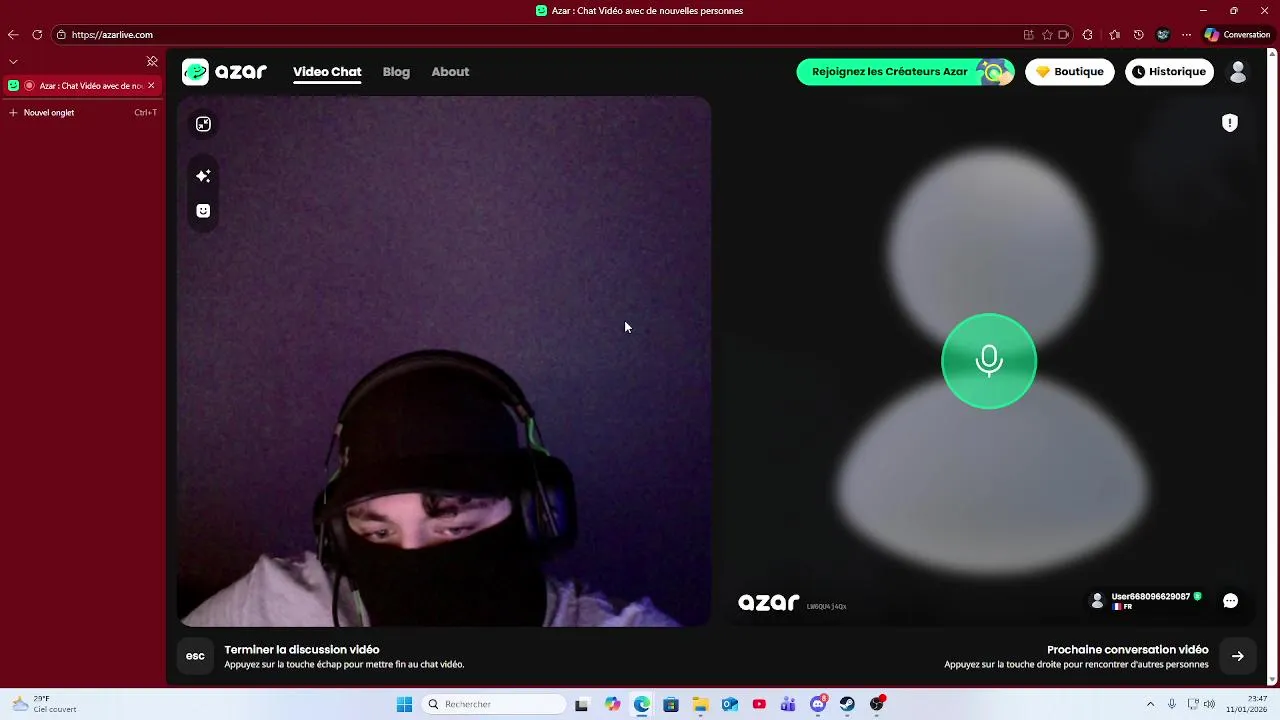Open the Video Chat tab
The height and width of the screenshot is (720, 1280).
(327, 72)
